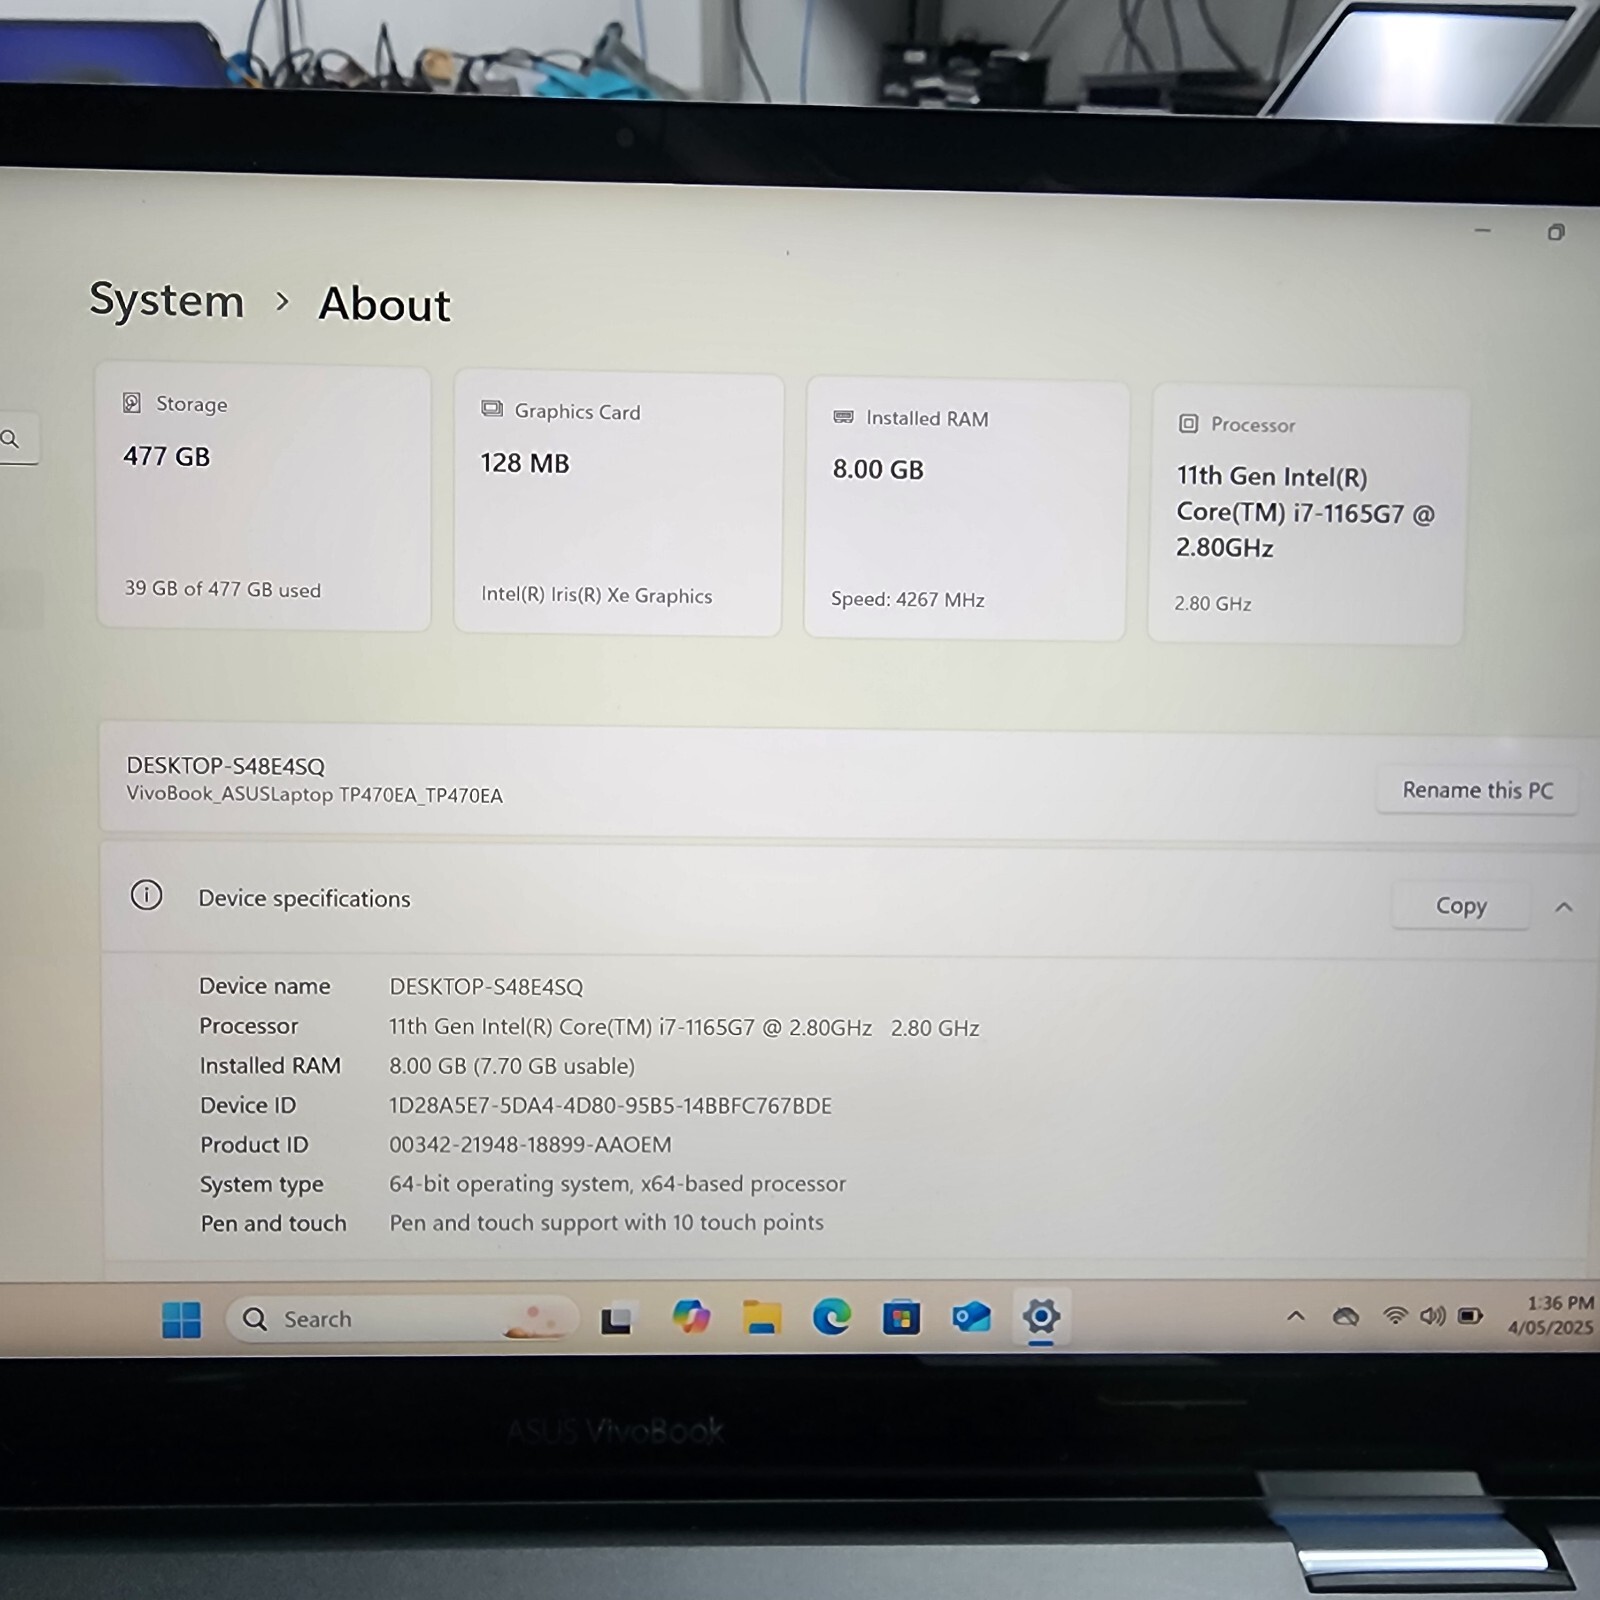This screenshot has height=1600, width=1600.
Task: Open the Windows Start menu
Action: [182, 1319]
